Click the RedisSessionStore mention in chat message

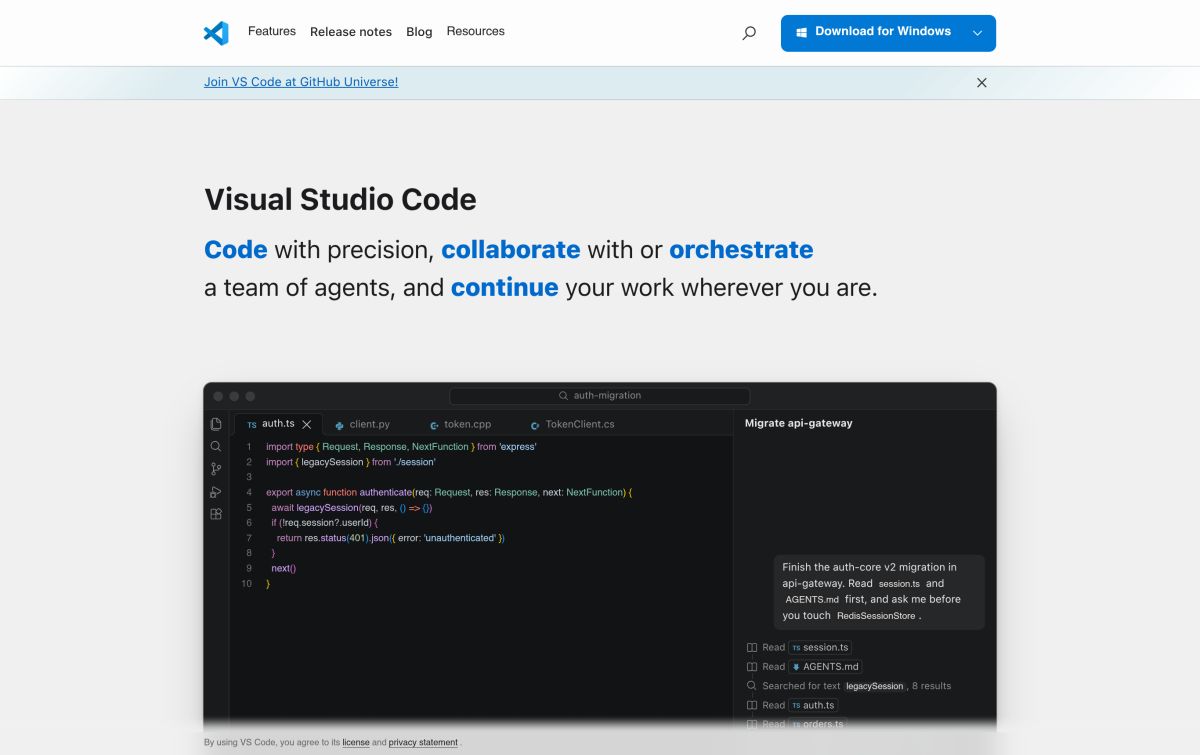click(876, 616)
